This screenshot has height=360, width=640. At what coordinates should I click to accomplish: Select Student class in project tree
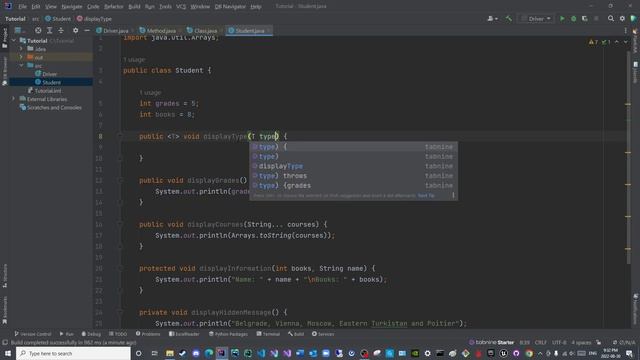(51, 82)
